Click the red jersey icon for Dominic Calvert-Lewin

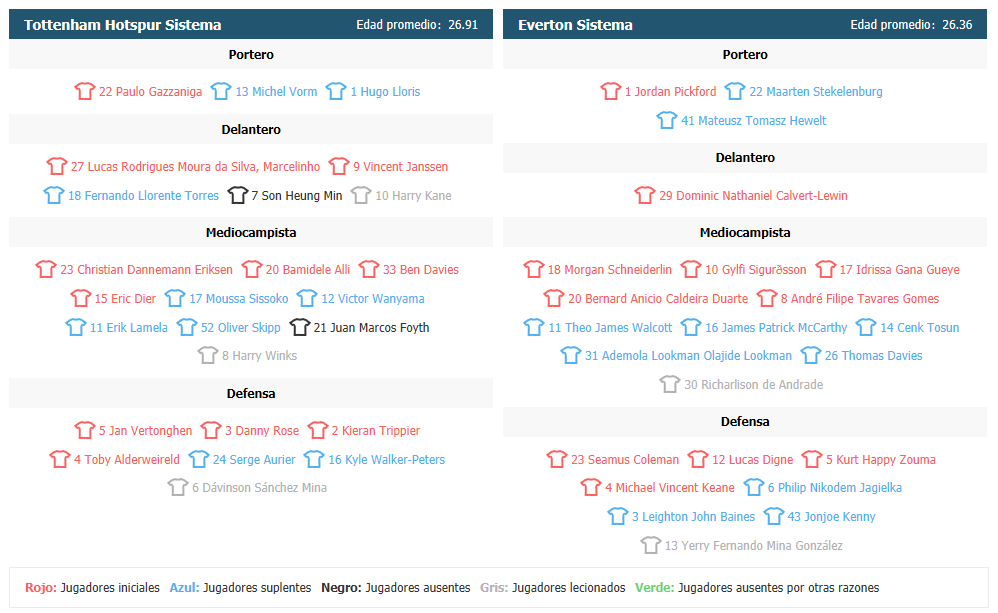(x=645, y=195)
